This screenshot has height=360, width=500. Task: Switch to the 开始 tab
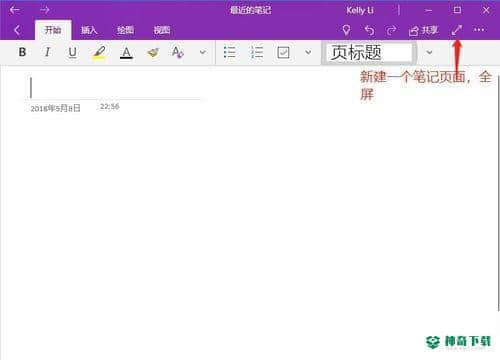(53, 30)
